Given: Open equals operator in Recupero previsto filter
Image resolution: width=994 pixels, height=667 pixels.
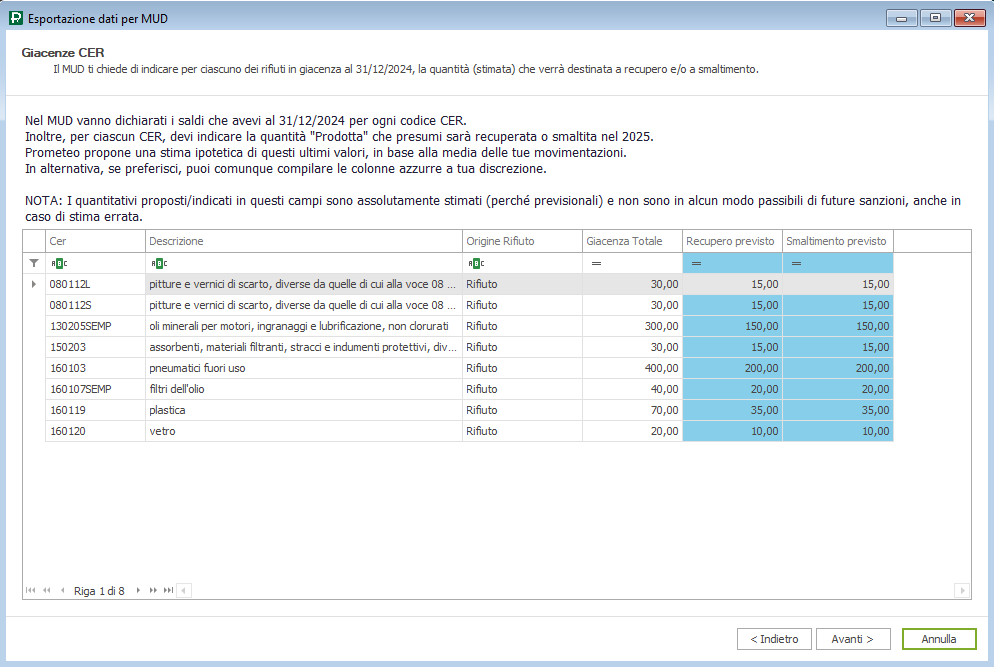Looking at the screenshot, I should pos(696,263).
